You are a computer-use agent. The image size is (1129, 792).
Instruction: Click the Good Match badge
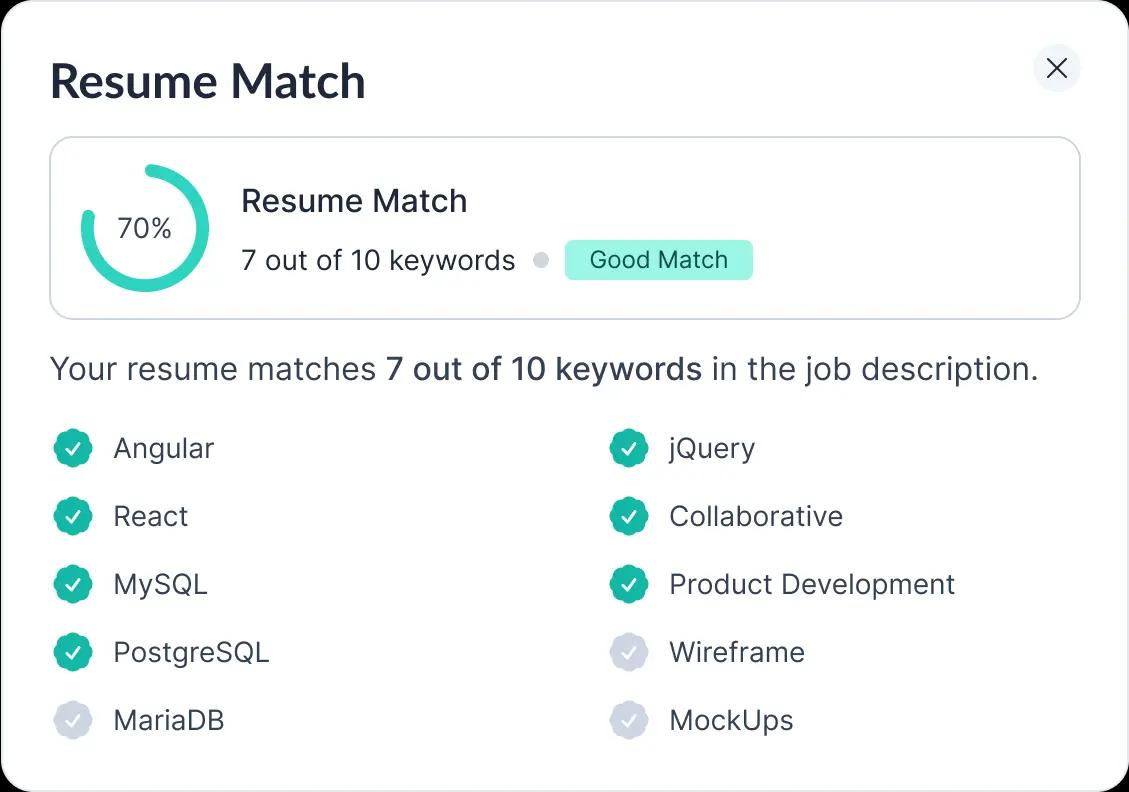point(658,260)
